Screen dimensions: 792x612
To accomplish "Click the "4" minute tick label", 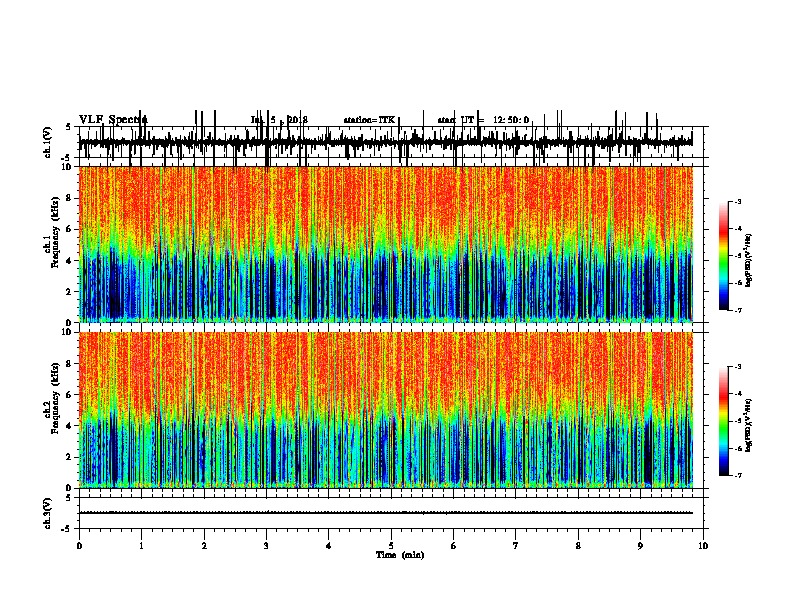I will pyautogui.click(x=329, y=546).
